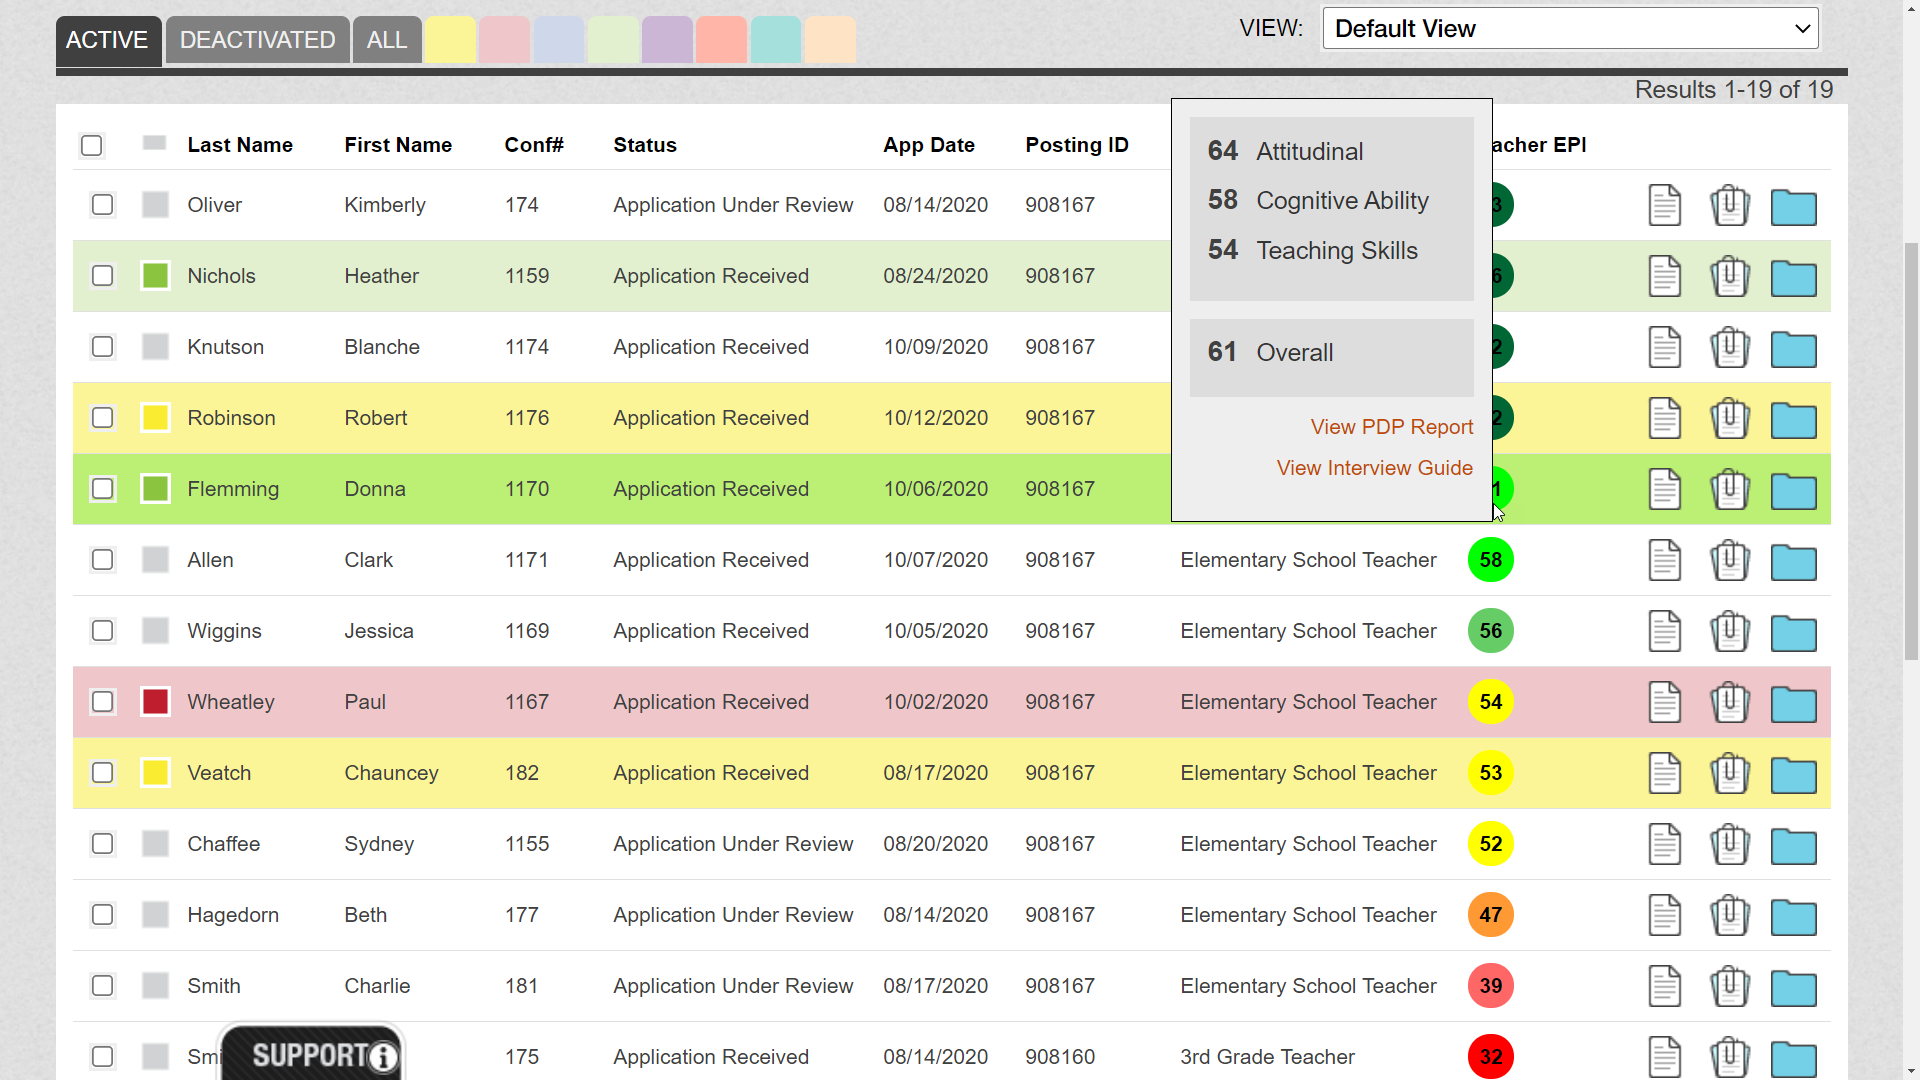Sort by First Name column header
Image resolution: width=1920 pixels, height=1080 pixels.
click(x=398, y=145)
